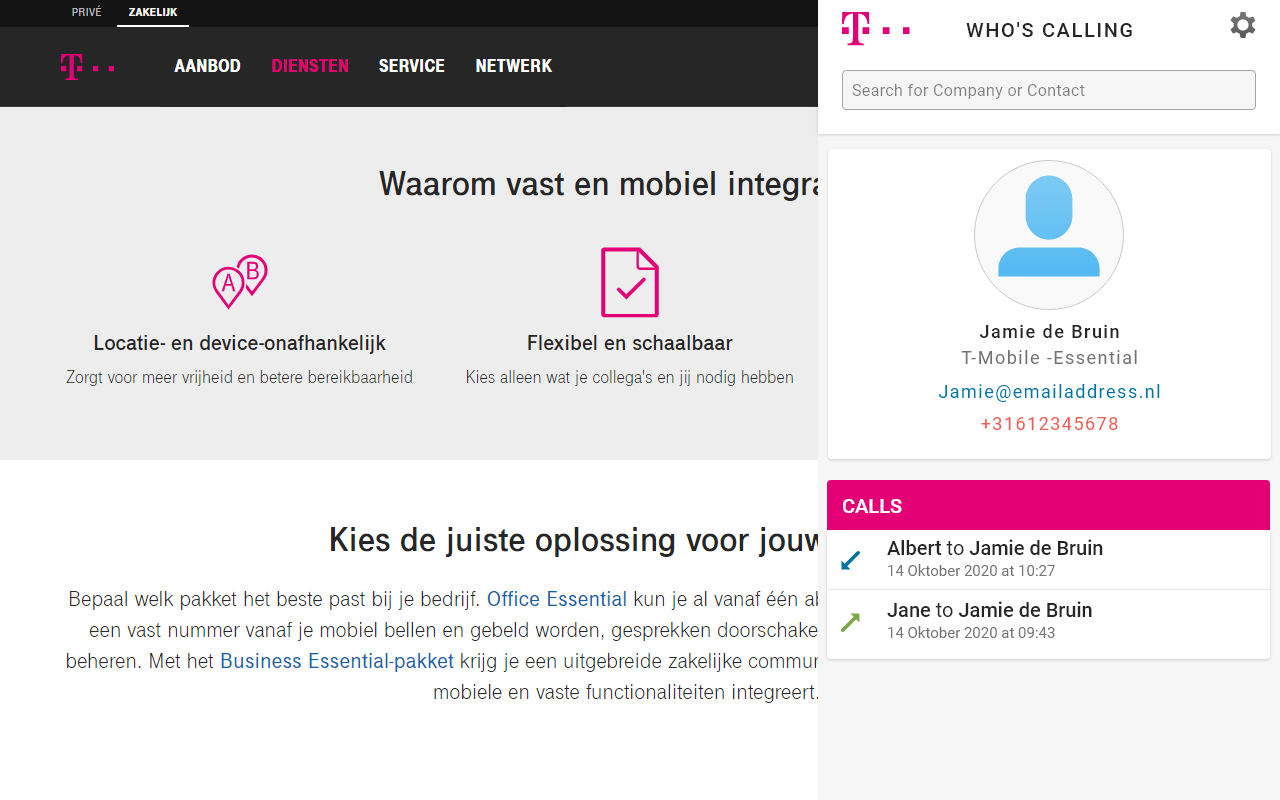
Task: Click the T-Mobile -Essential company label
Action: pyautogui.click(x=1050, y=358)
